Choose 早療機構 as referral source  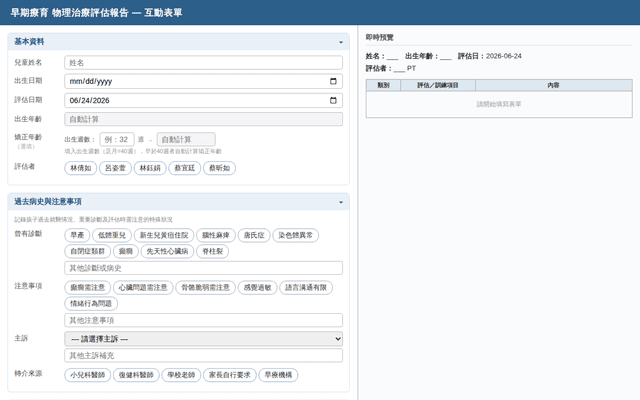(278, 375)
